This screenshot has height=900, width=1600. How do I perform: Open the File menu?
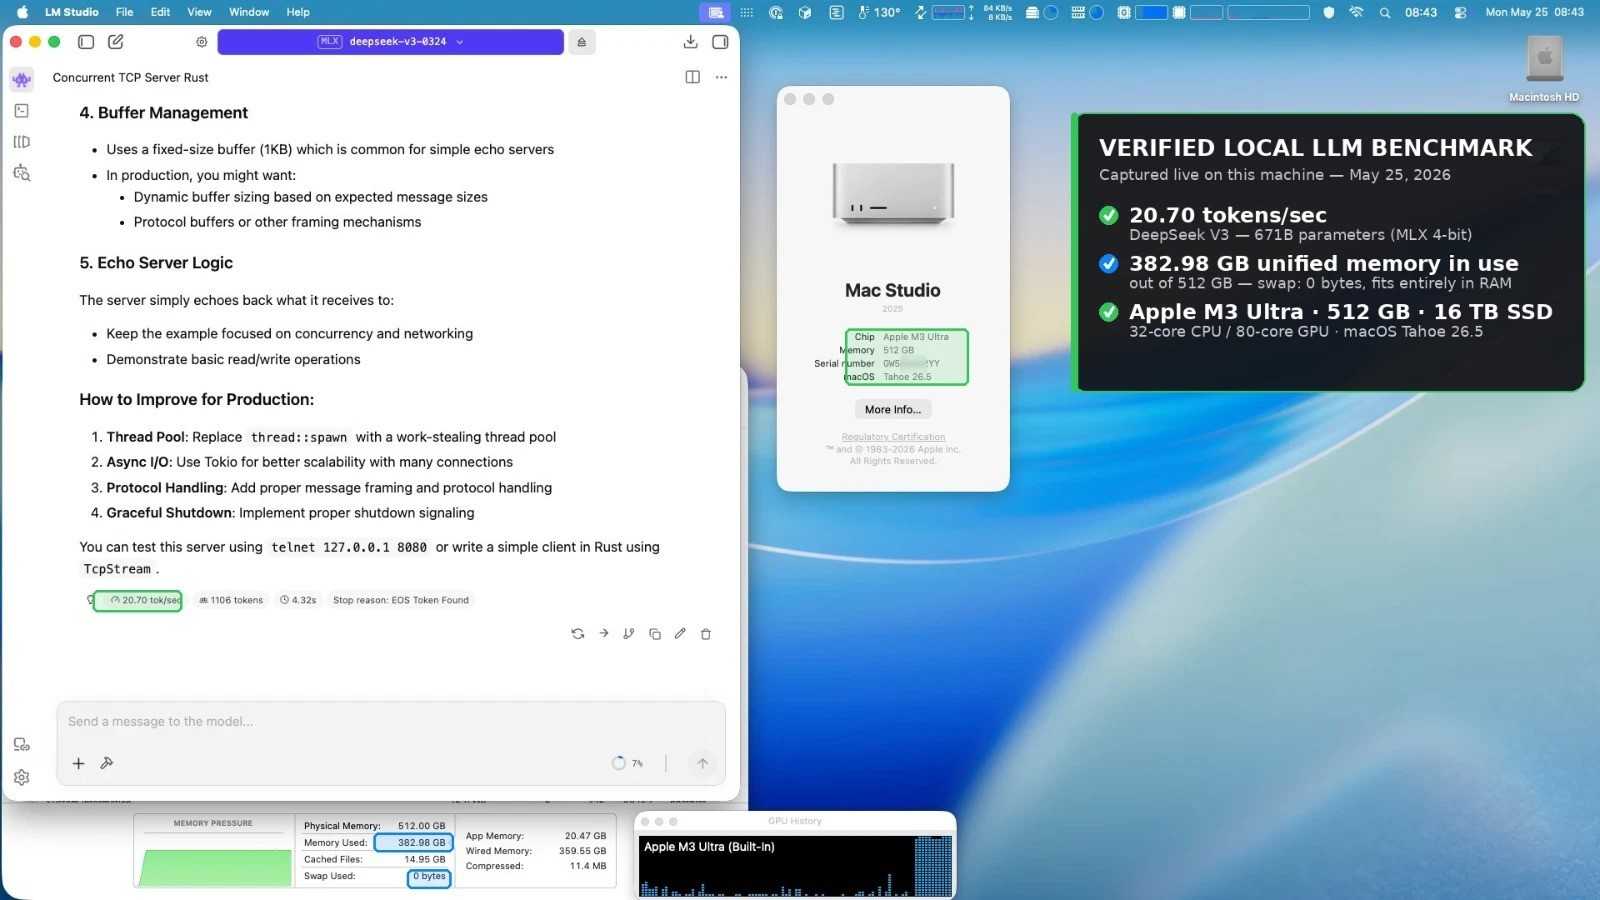click(124, 12)
